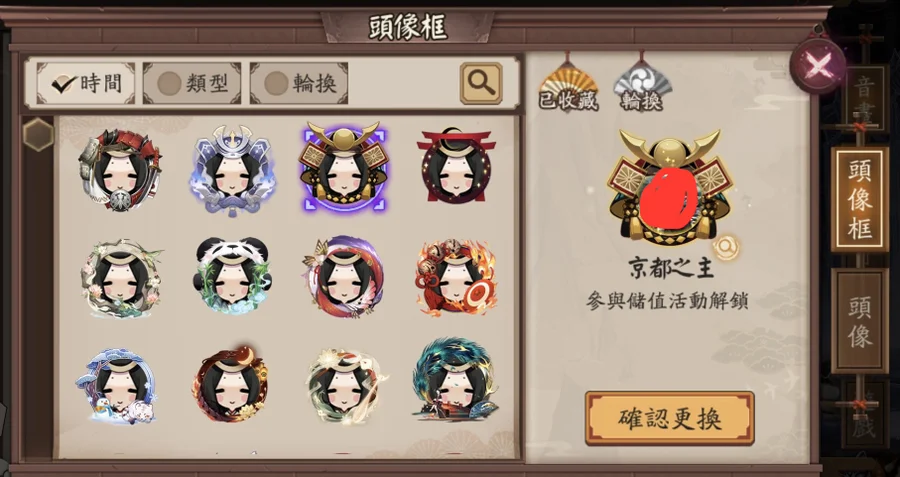Expand the hexagon filter on the left edge
The width and height of the screenshot is (900, 477).
(x=38, y=135)
